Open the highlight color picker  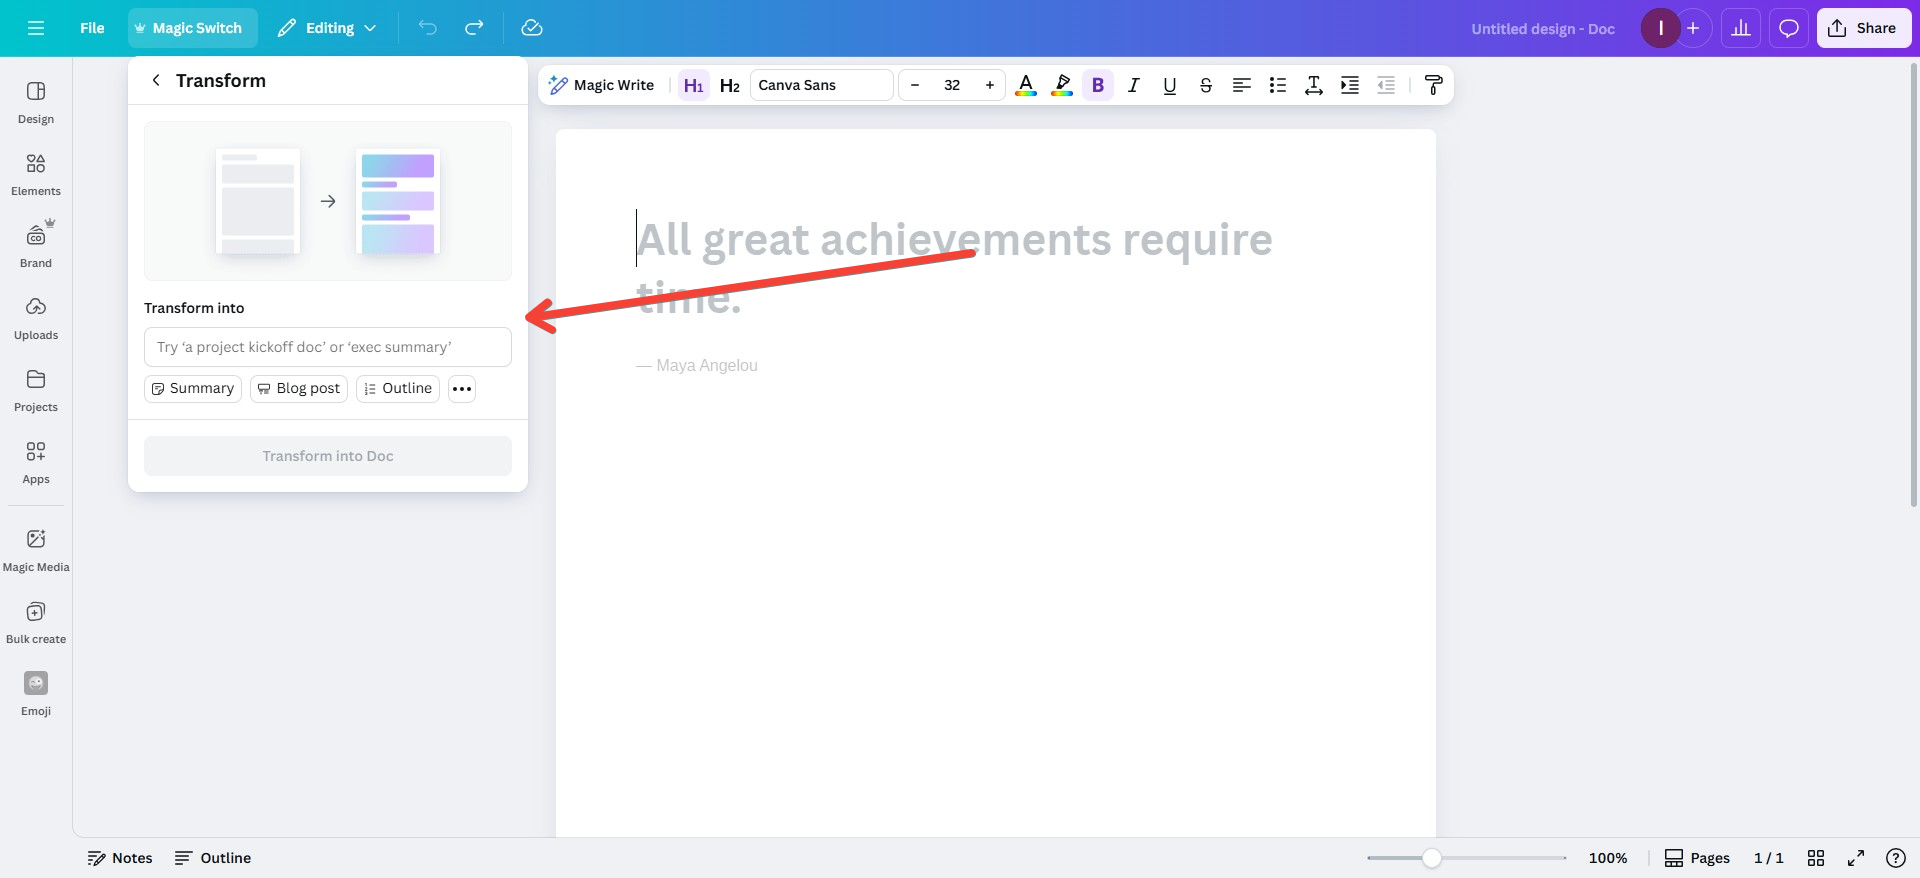tap(1062, 85)
